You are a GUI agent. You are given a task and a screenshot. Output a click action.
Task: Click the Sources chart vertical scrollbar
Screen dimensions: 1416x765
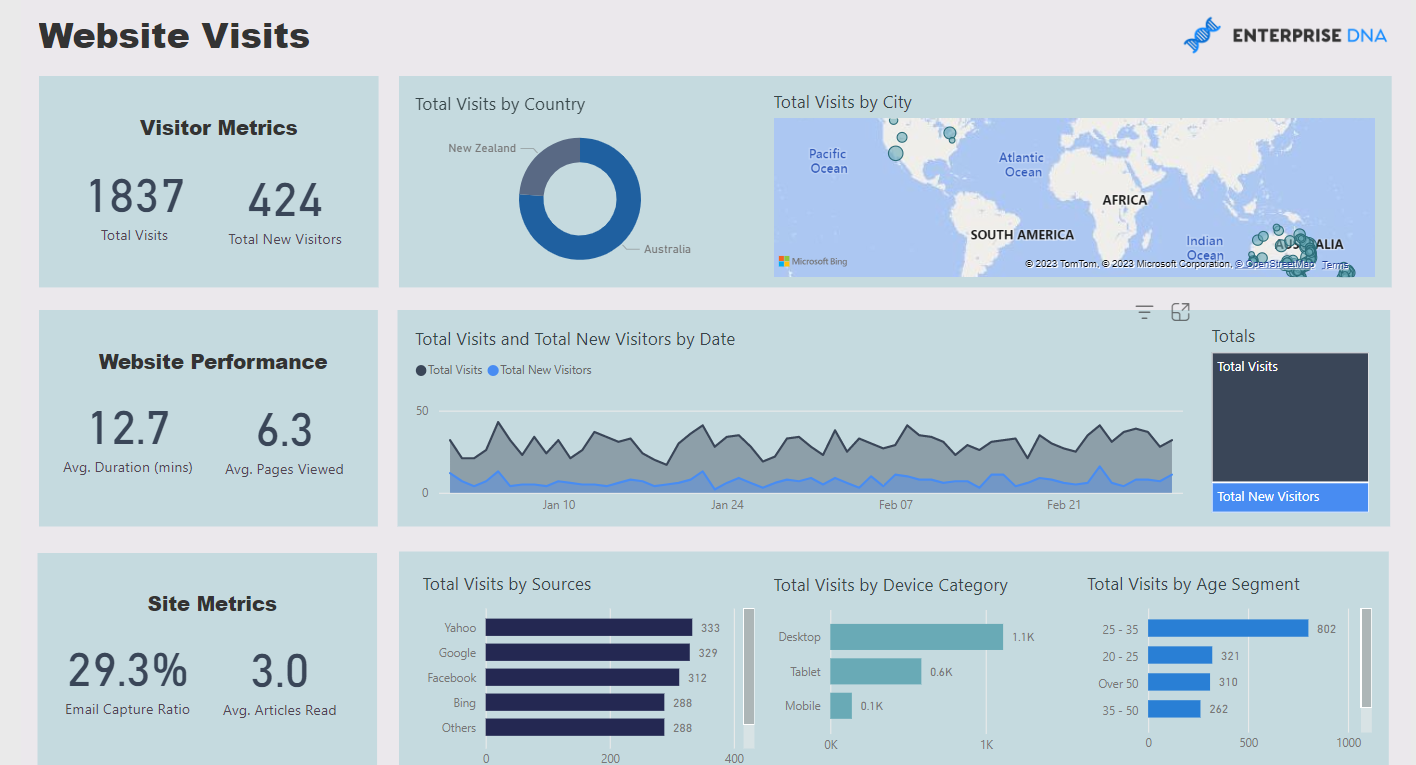click(x=748, y=665)
